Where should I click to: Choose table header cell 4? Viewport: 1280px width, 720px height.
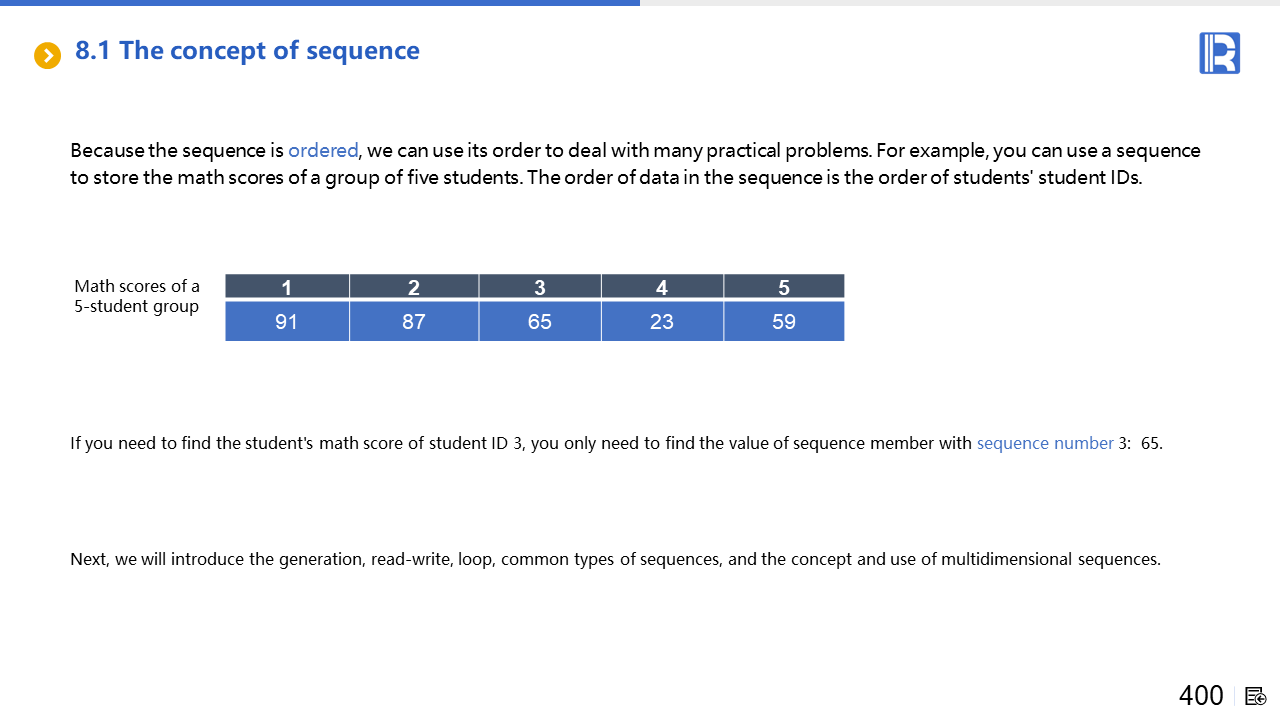pos(662,287)
